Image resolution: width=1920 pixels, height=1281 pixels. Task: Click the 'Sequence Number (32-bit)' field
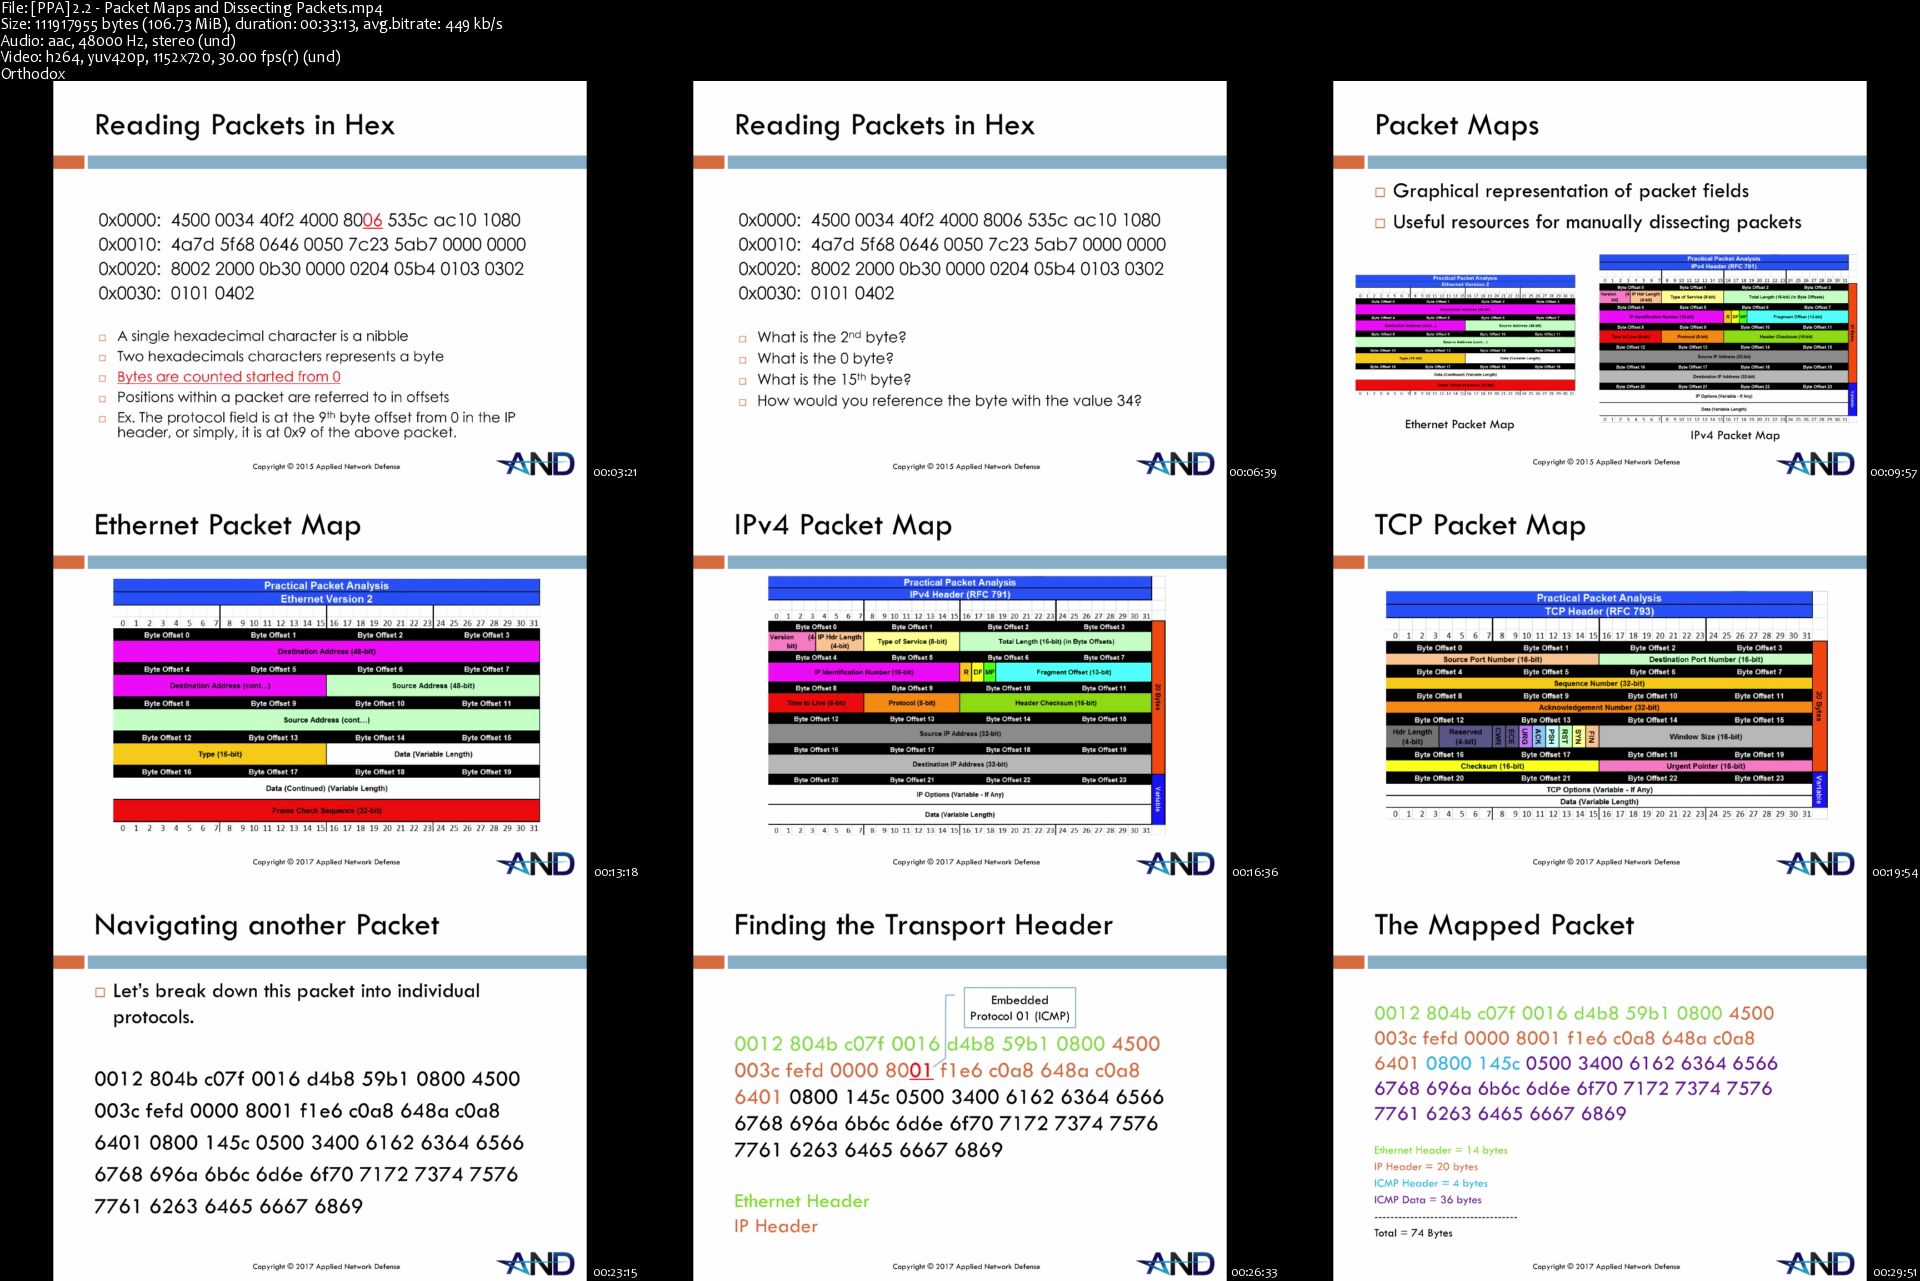(x=1599, y=683)
